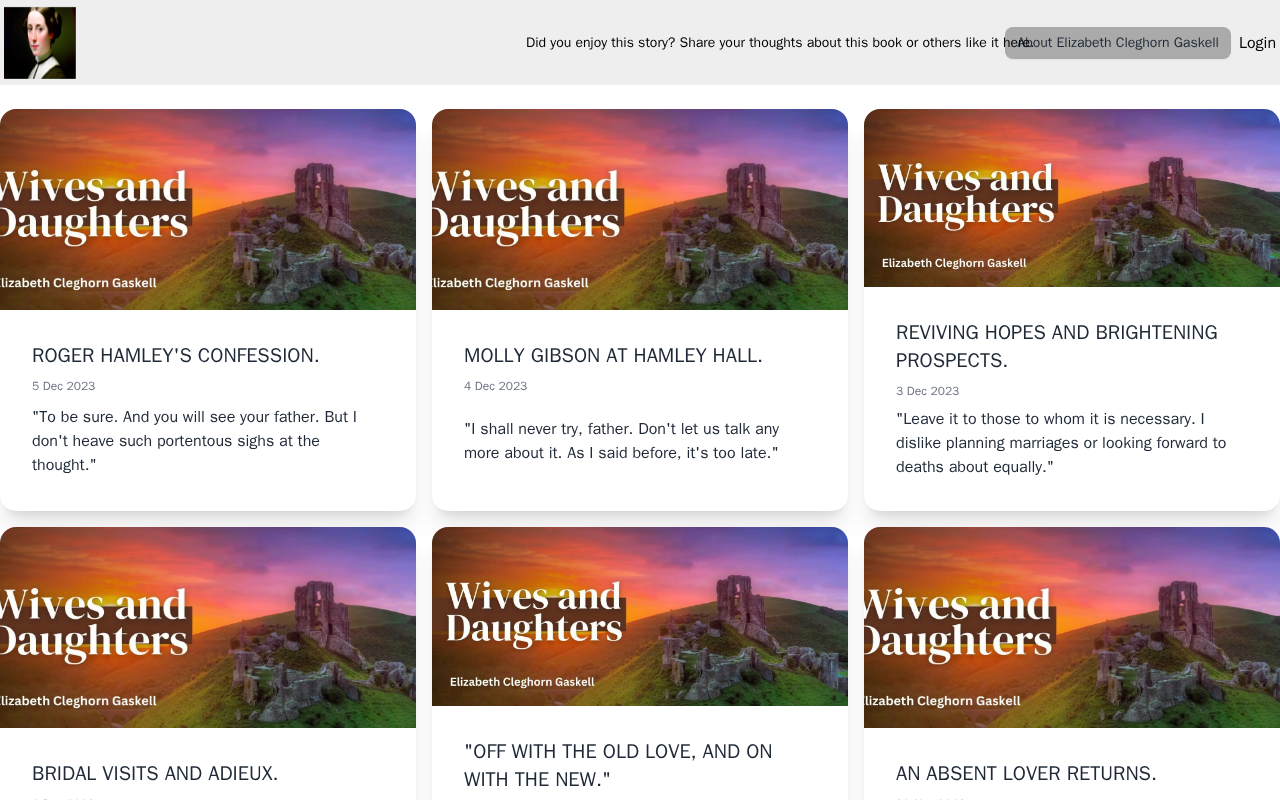
Task: Open Bridal Visits and Adieux cover image
Action: click(x=208, y=627)
